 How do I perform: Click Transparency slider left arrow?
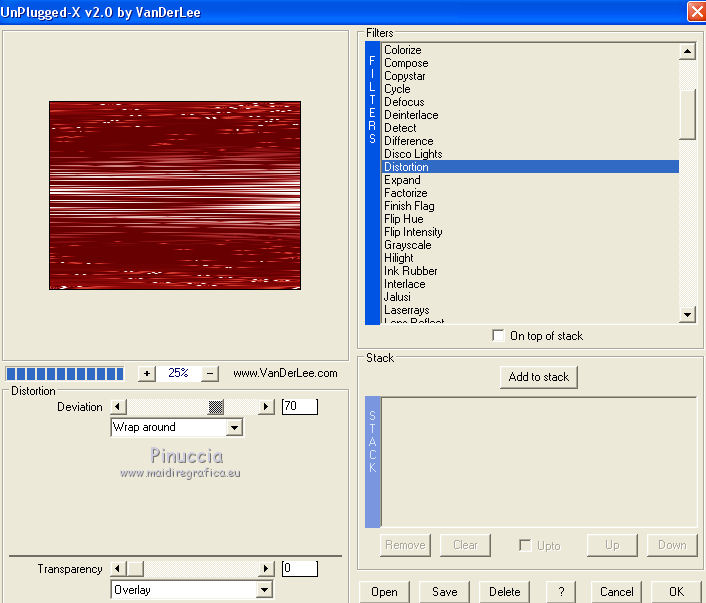click(x=118, y=569)
